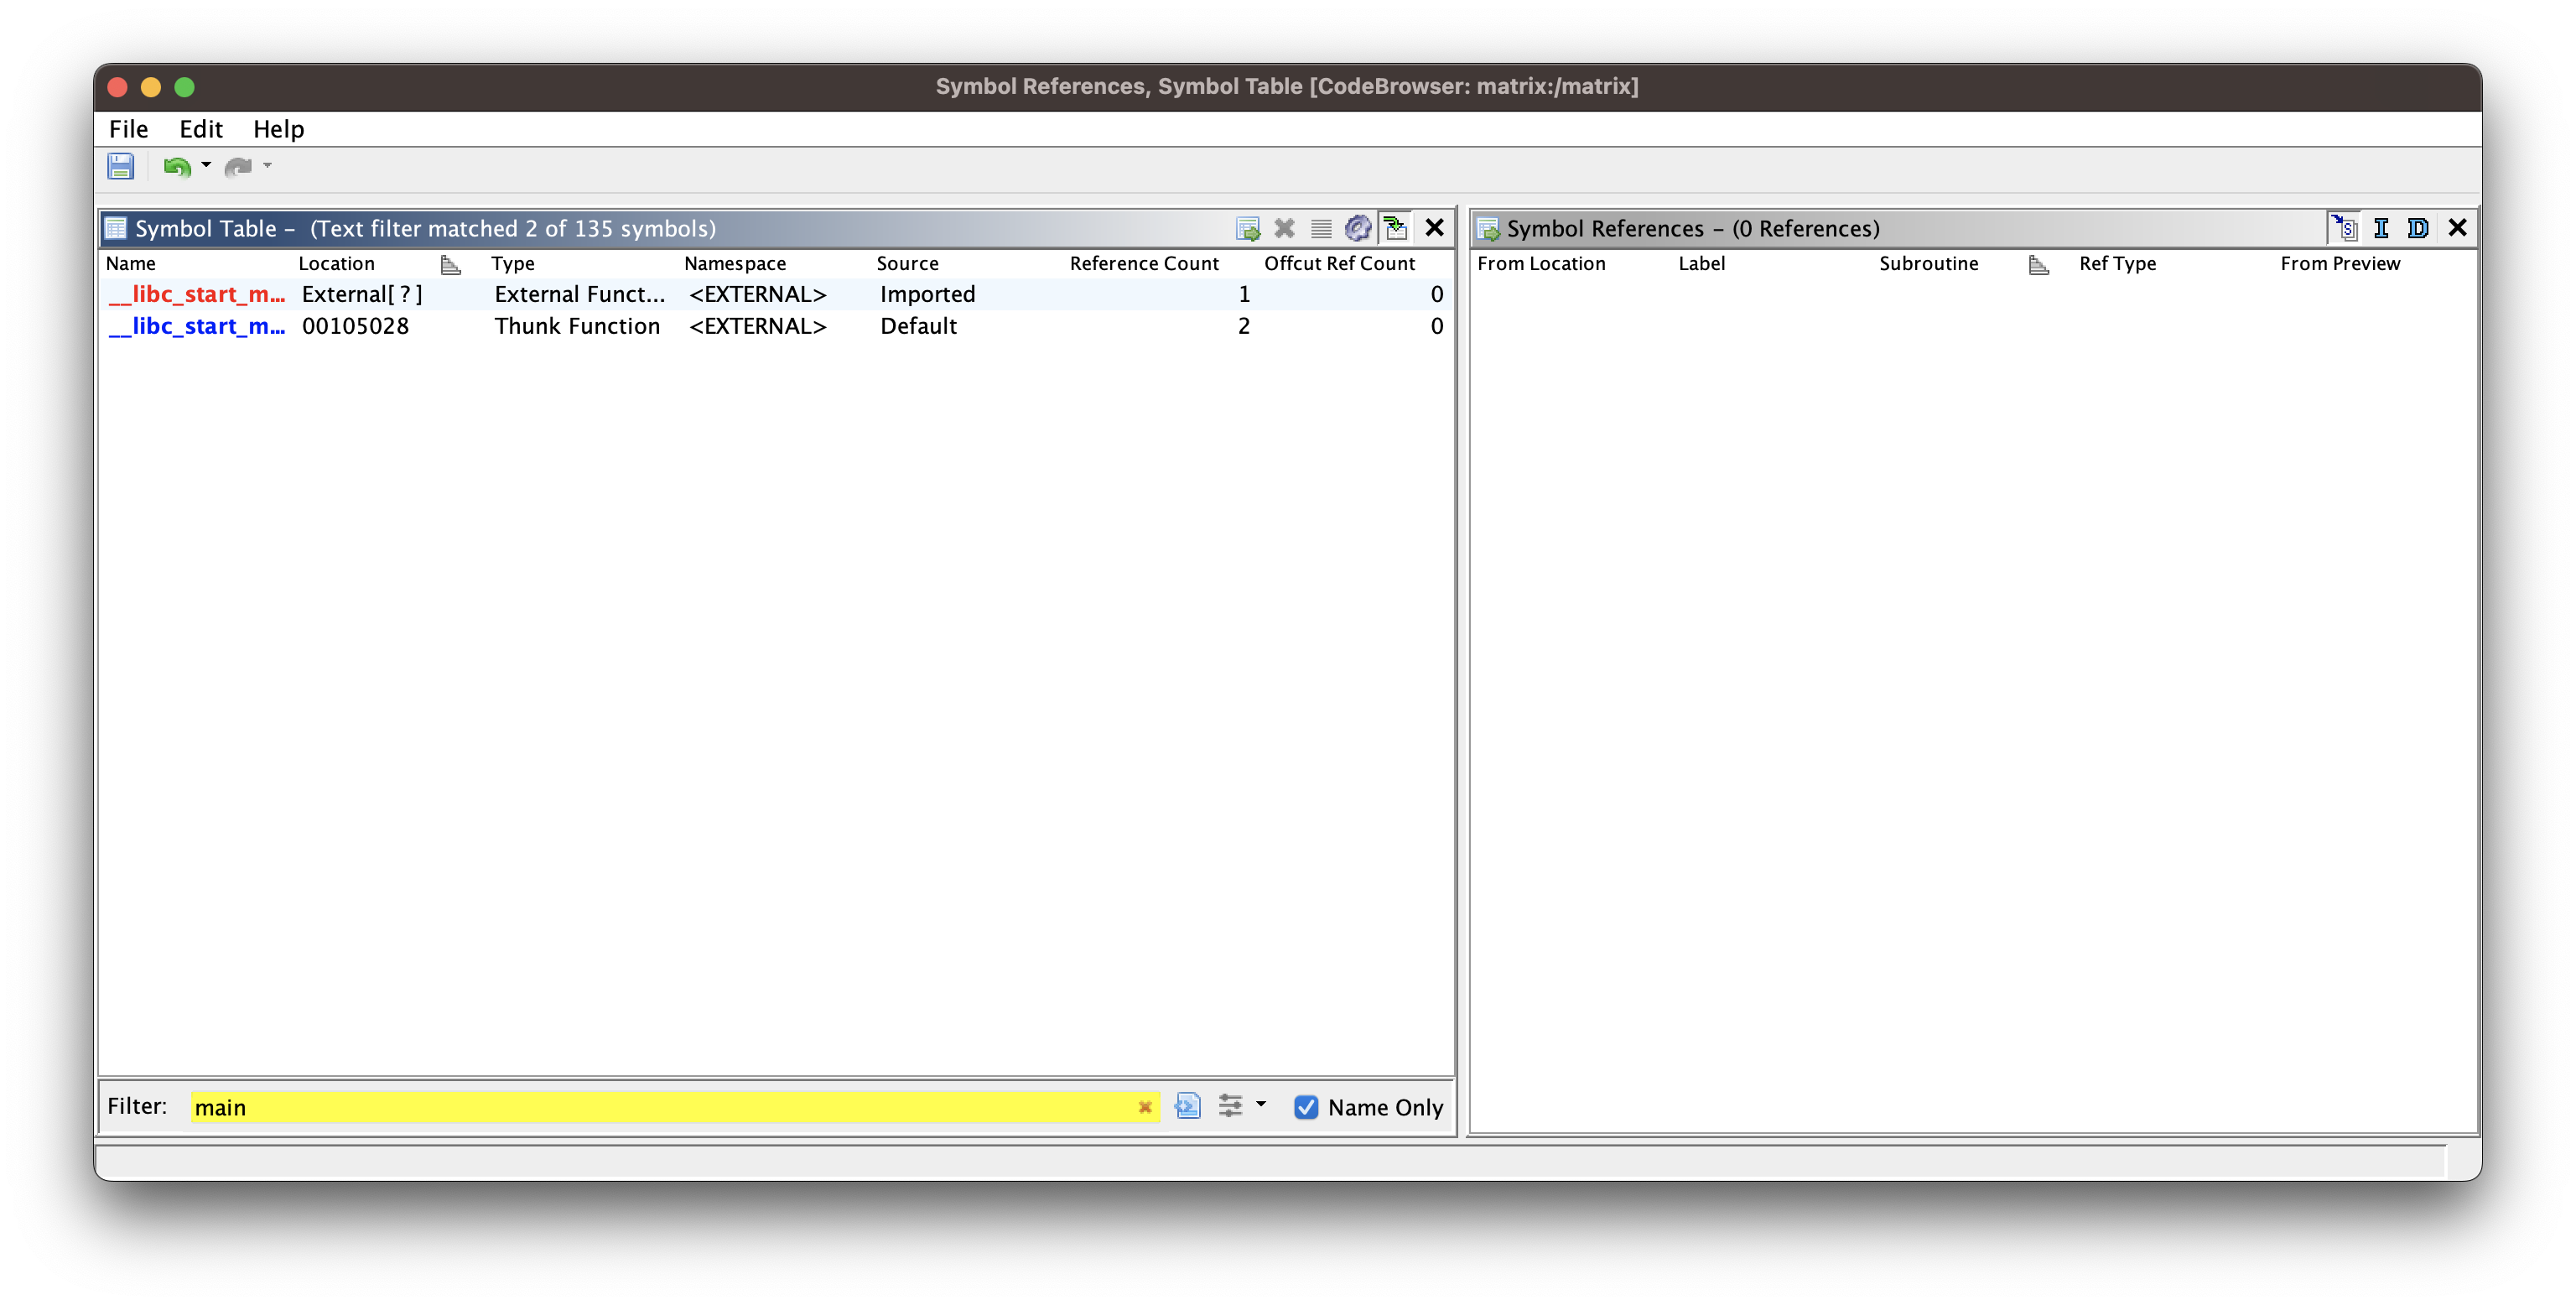Click the Data References D icon

click(x=2417, y=229)
